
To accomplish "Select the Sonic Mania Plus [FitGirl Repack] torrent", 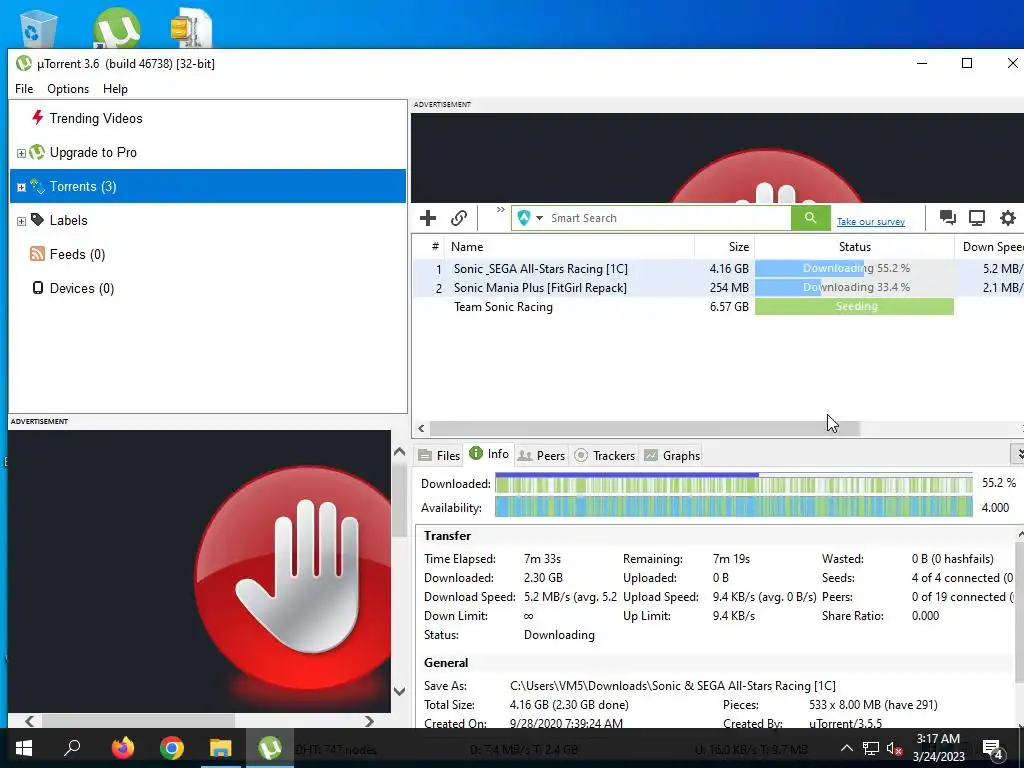I will pyautogui.click(x=540, y=287).
